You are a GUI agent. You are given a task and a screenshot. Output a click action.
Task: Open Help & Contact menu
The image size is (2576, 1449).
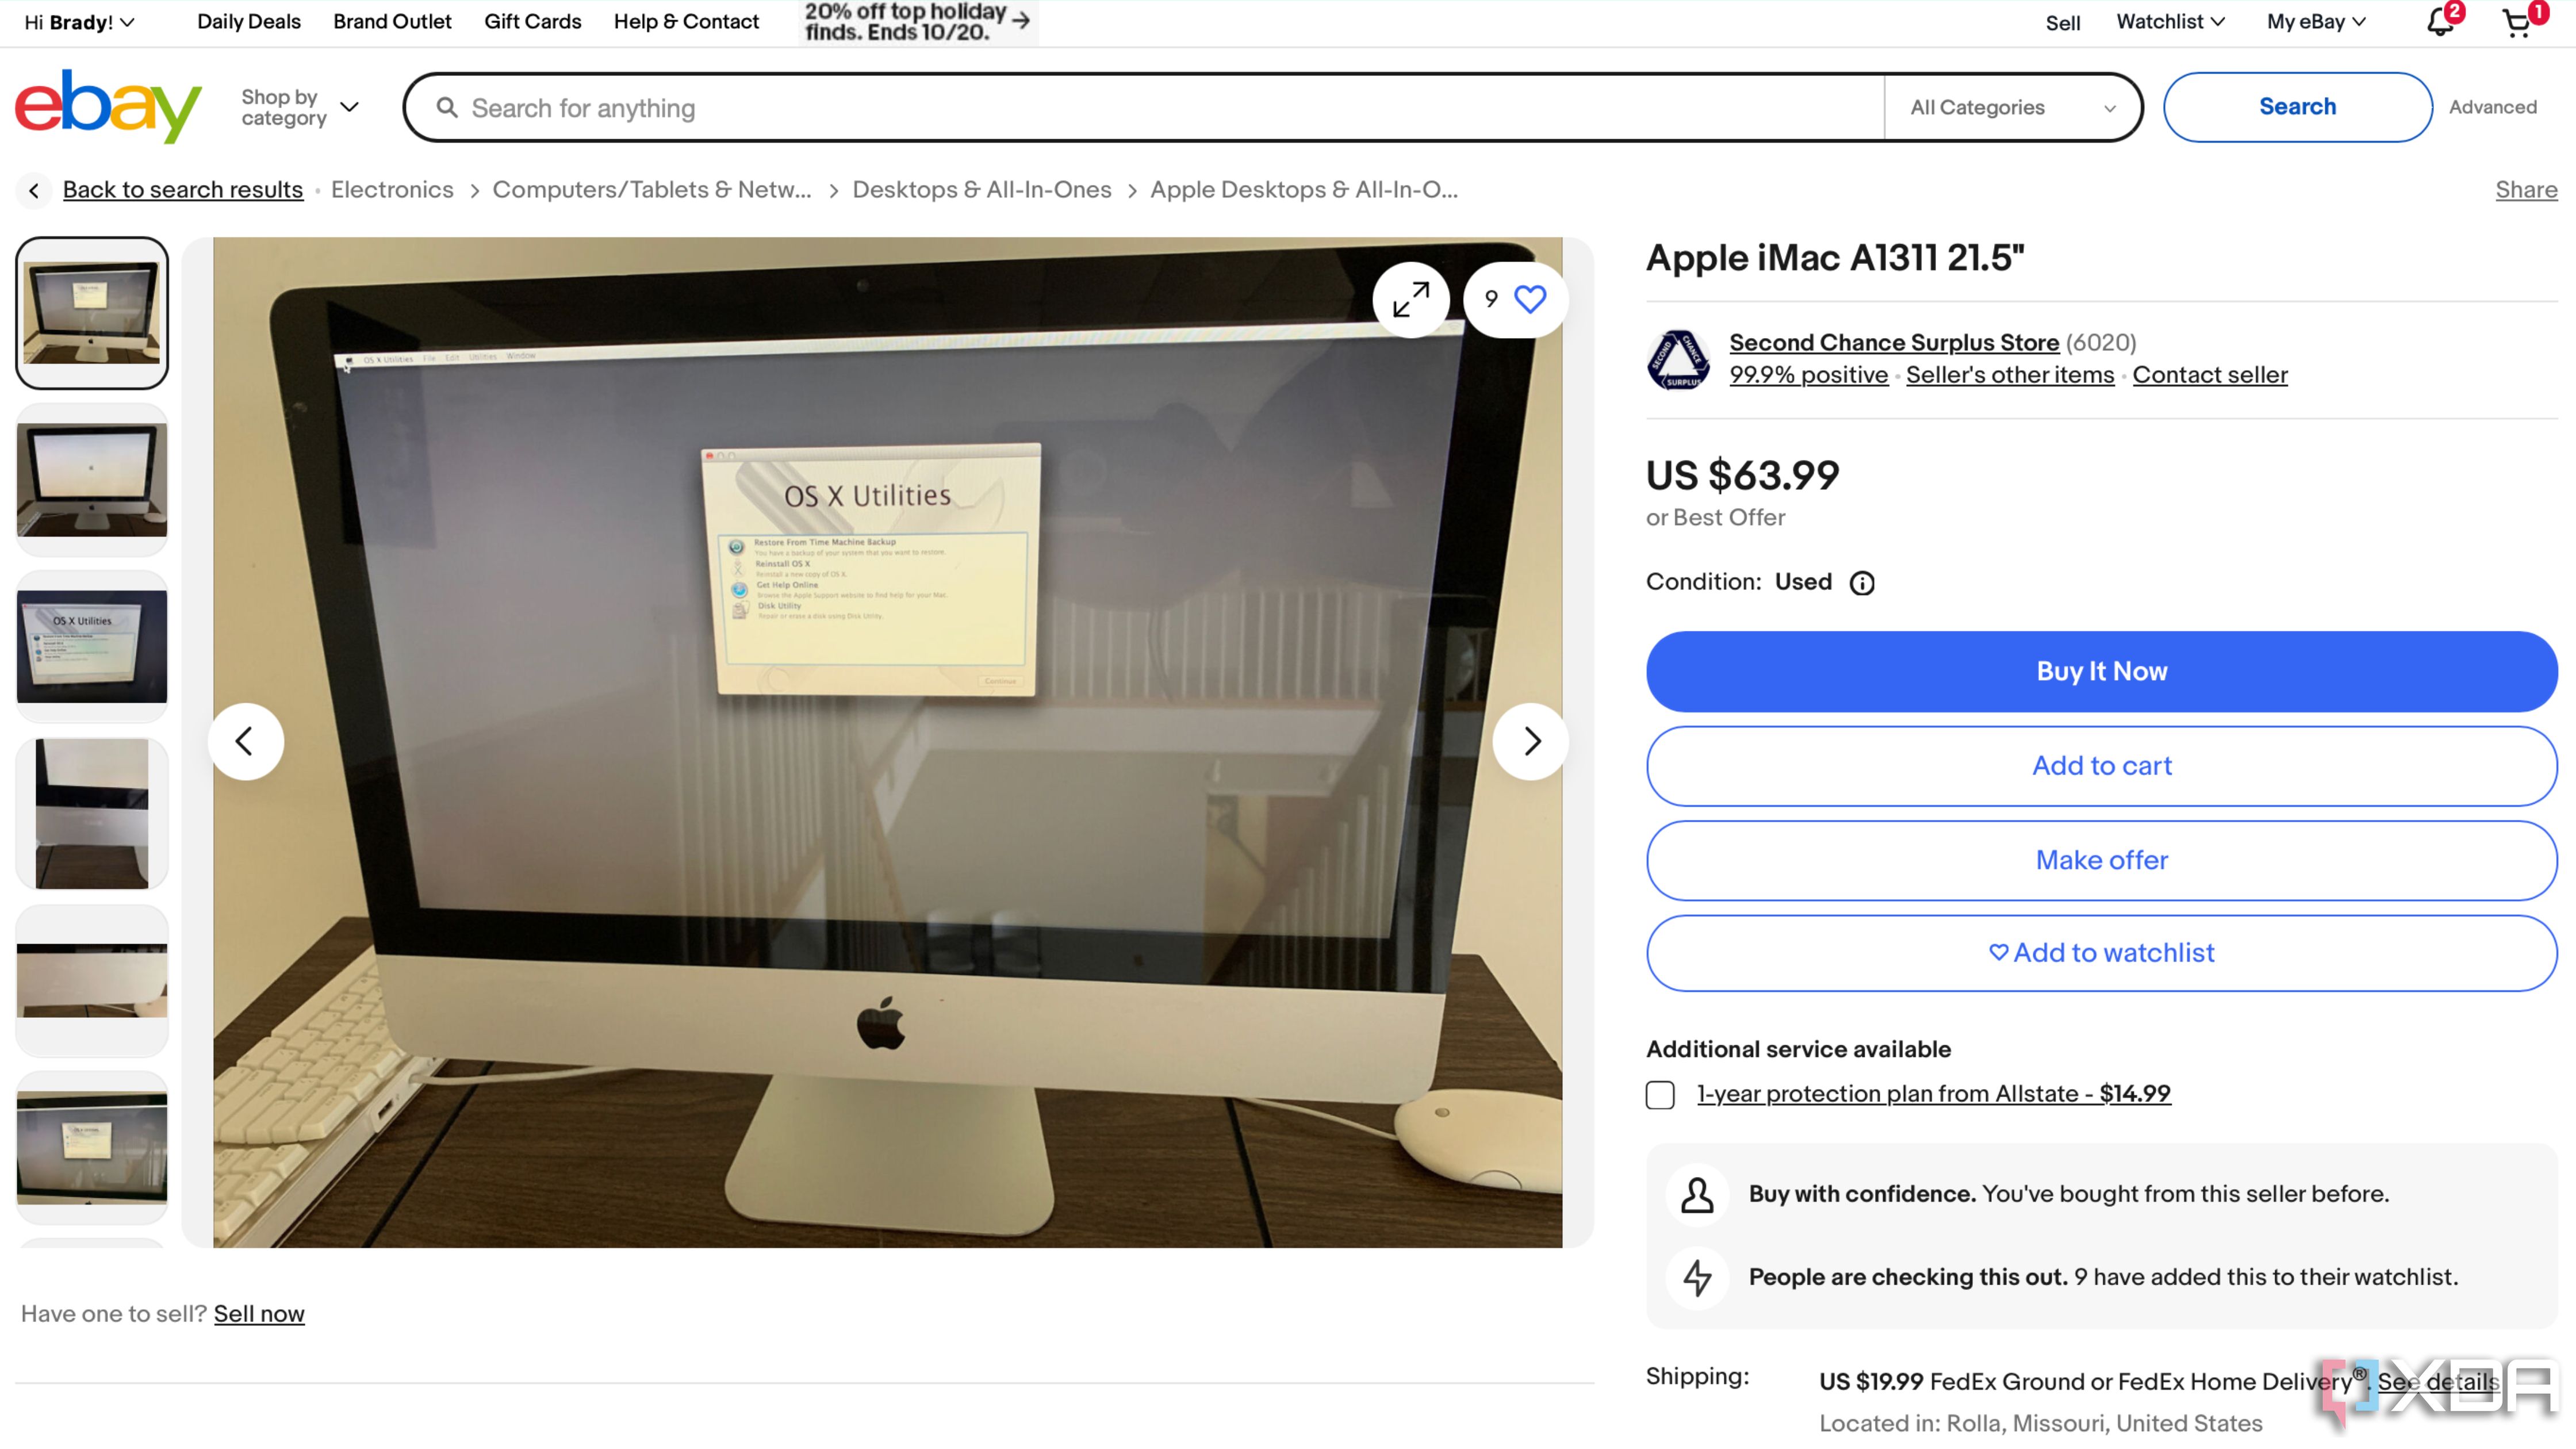[x=687, y=21]
